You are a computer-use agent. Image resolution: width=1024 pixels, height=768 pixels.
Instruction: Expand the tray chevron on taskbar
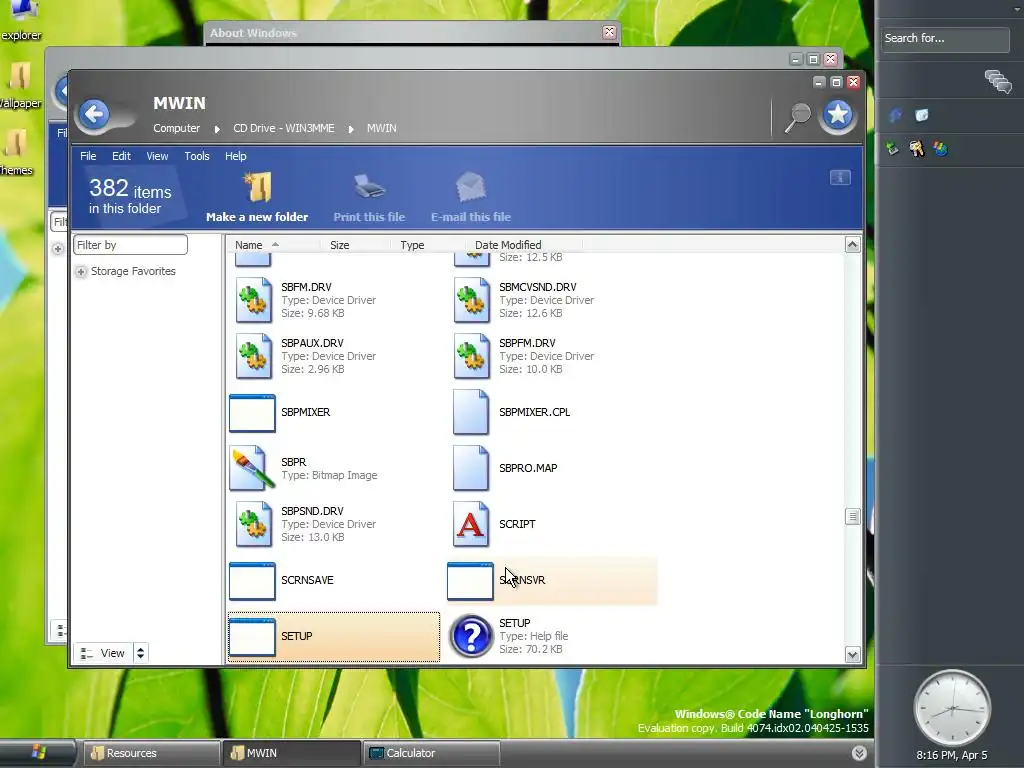(859, 754)
